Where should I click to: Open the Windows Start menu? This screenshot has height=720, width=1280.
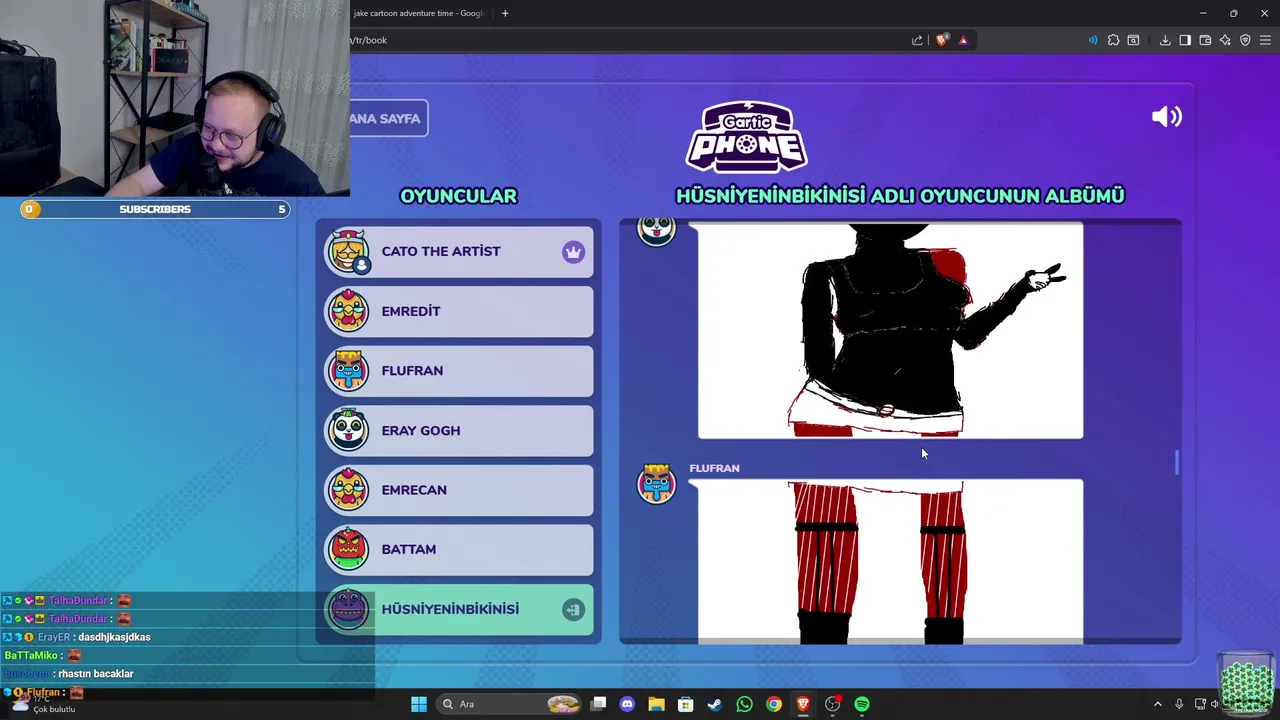(x=419, y=704)
